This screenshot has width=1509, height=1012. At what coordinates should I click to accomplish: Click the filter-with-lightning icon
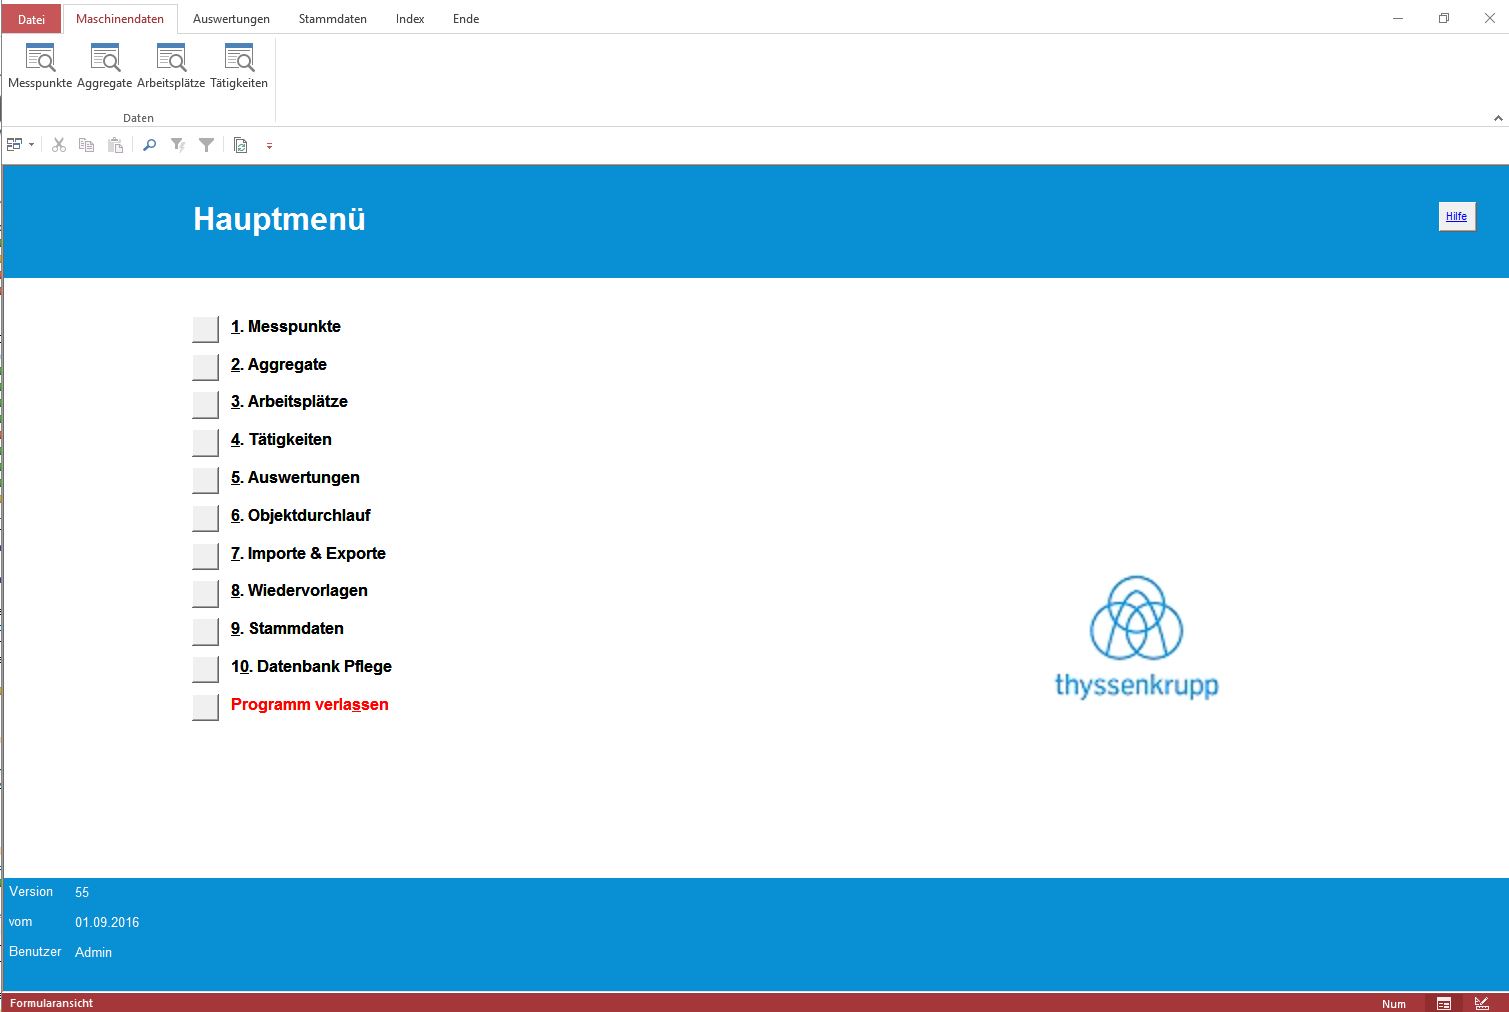point(178,145)
